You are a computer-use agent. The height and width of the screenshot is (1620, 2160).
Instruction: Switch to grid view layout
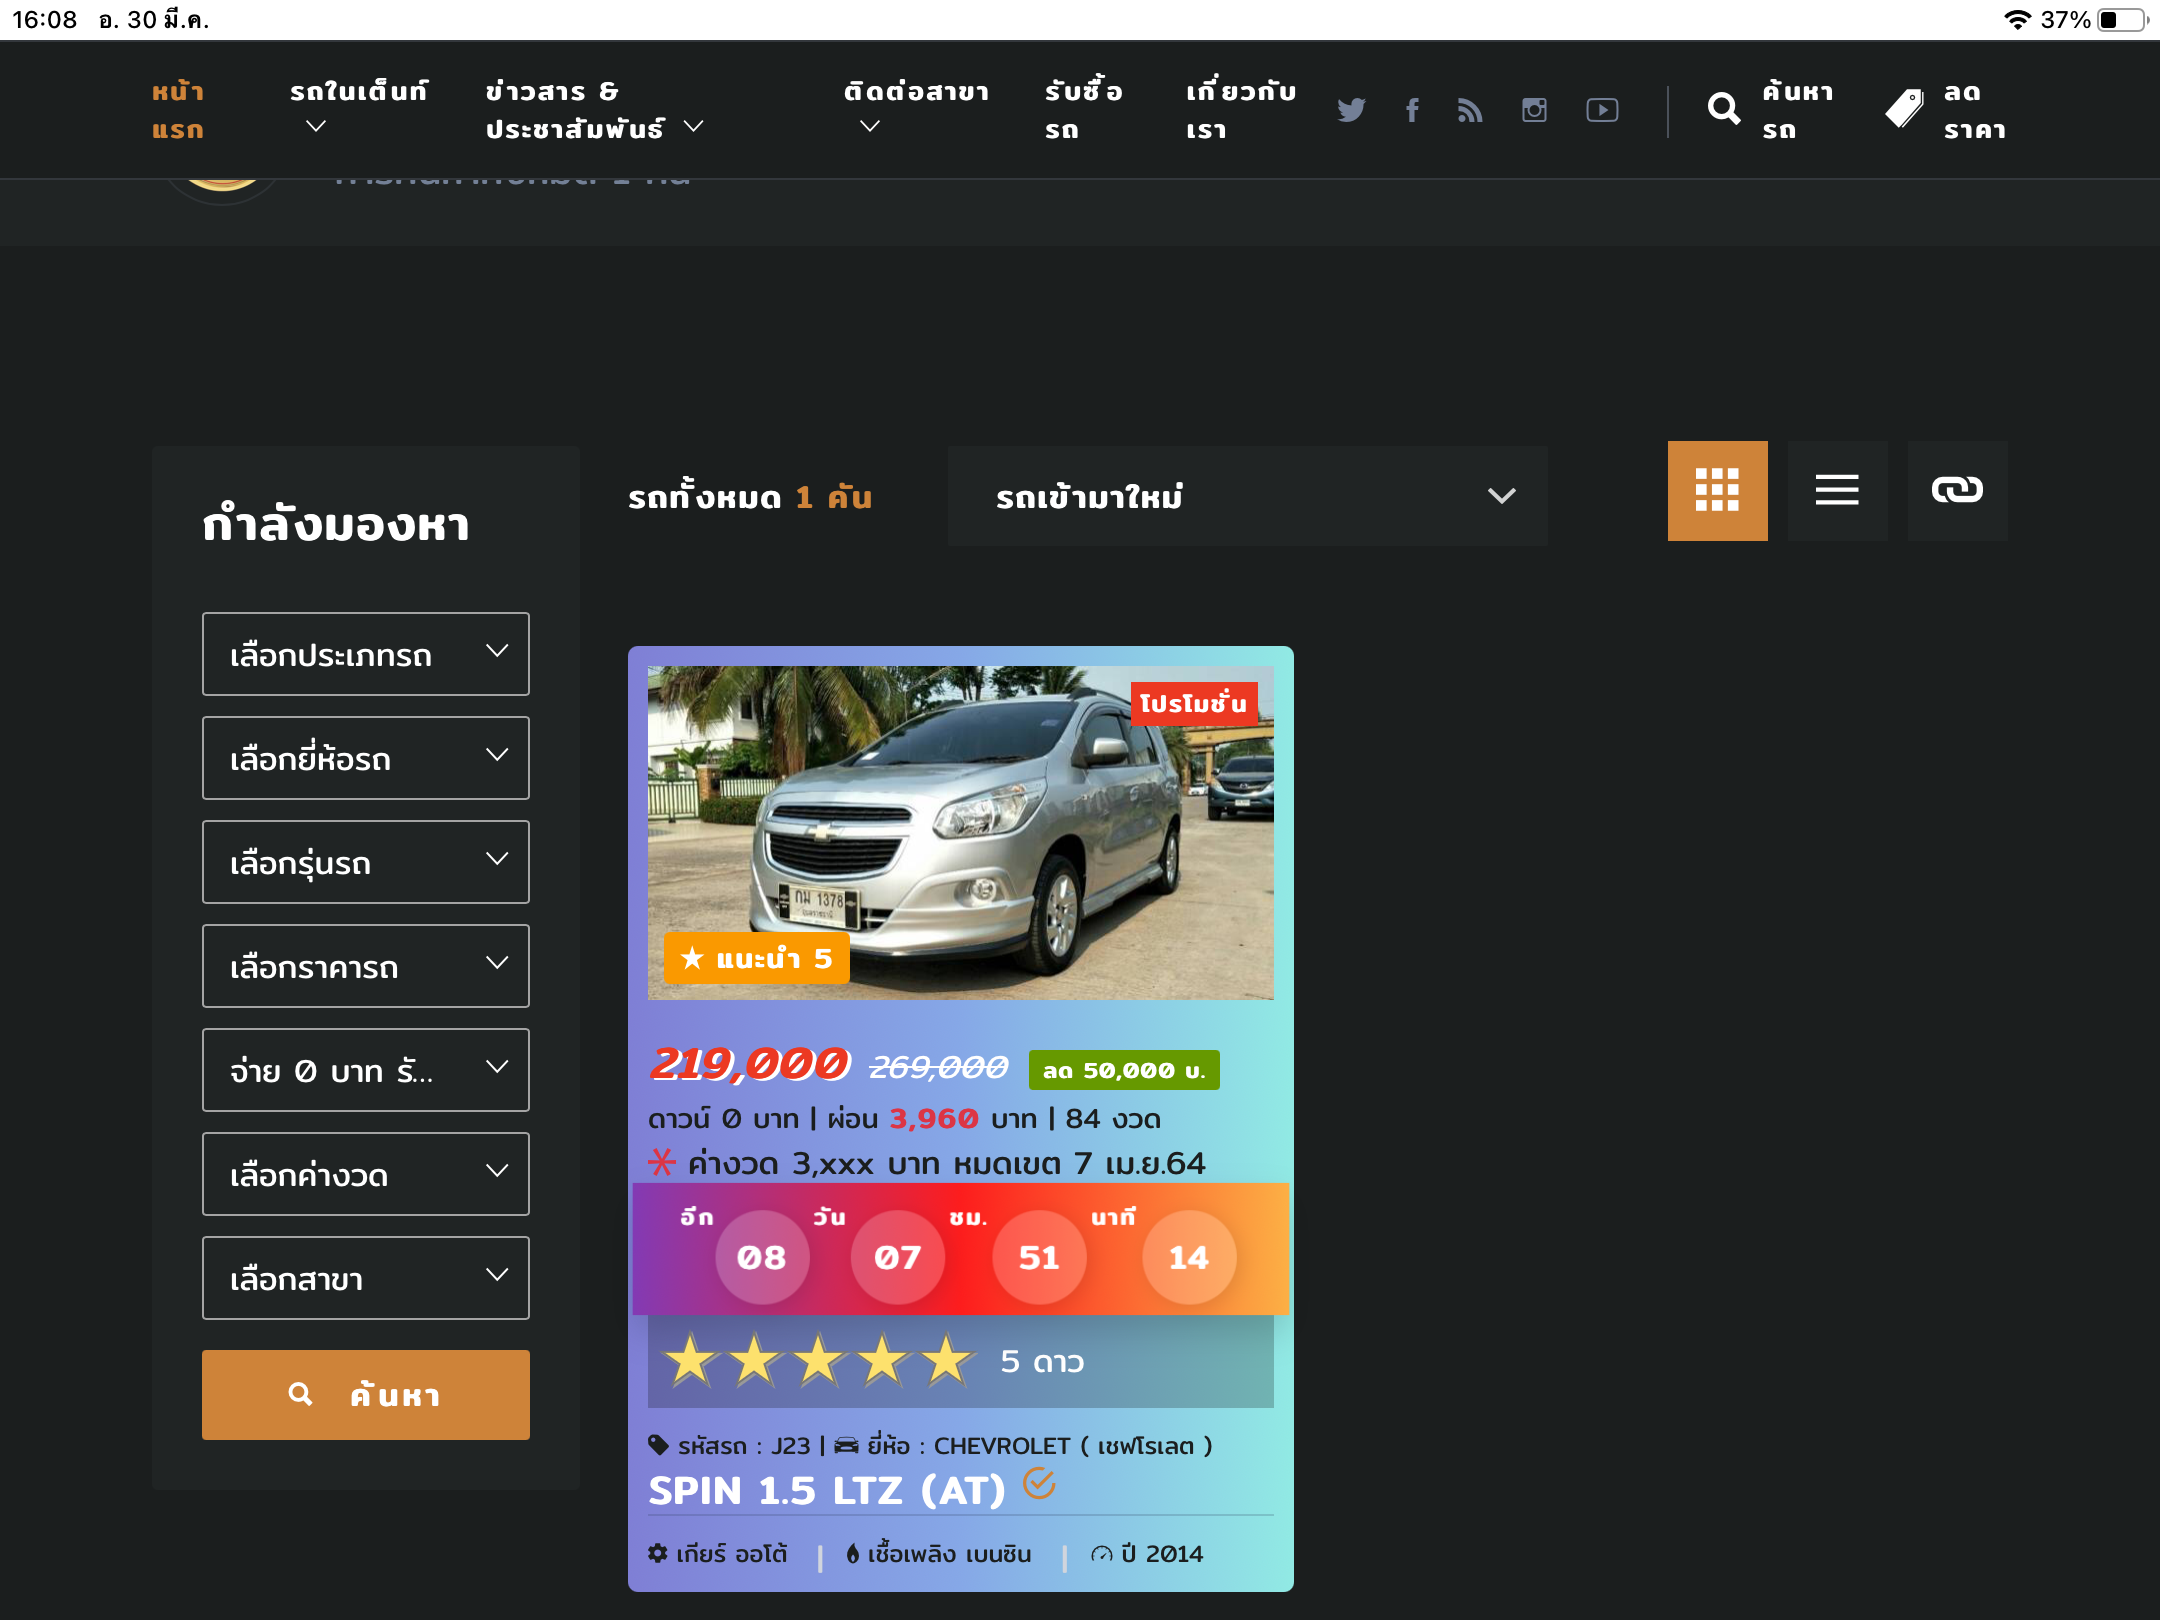1717,491
